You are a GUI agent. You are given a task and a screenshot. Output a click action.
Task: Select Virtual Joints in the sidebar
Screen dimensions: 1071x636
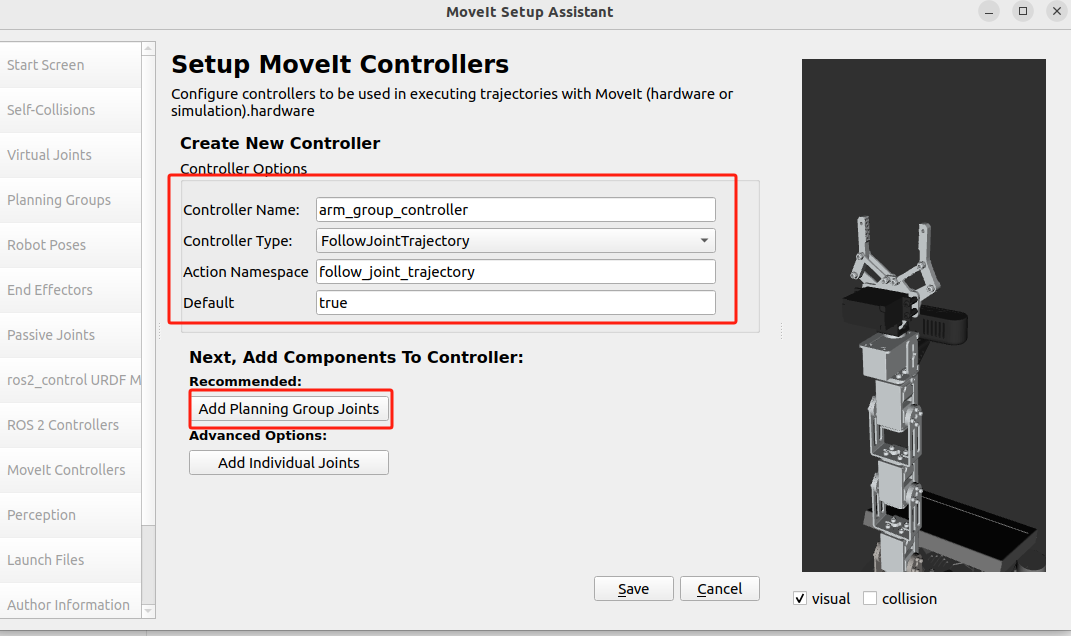pos(70,155)
